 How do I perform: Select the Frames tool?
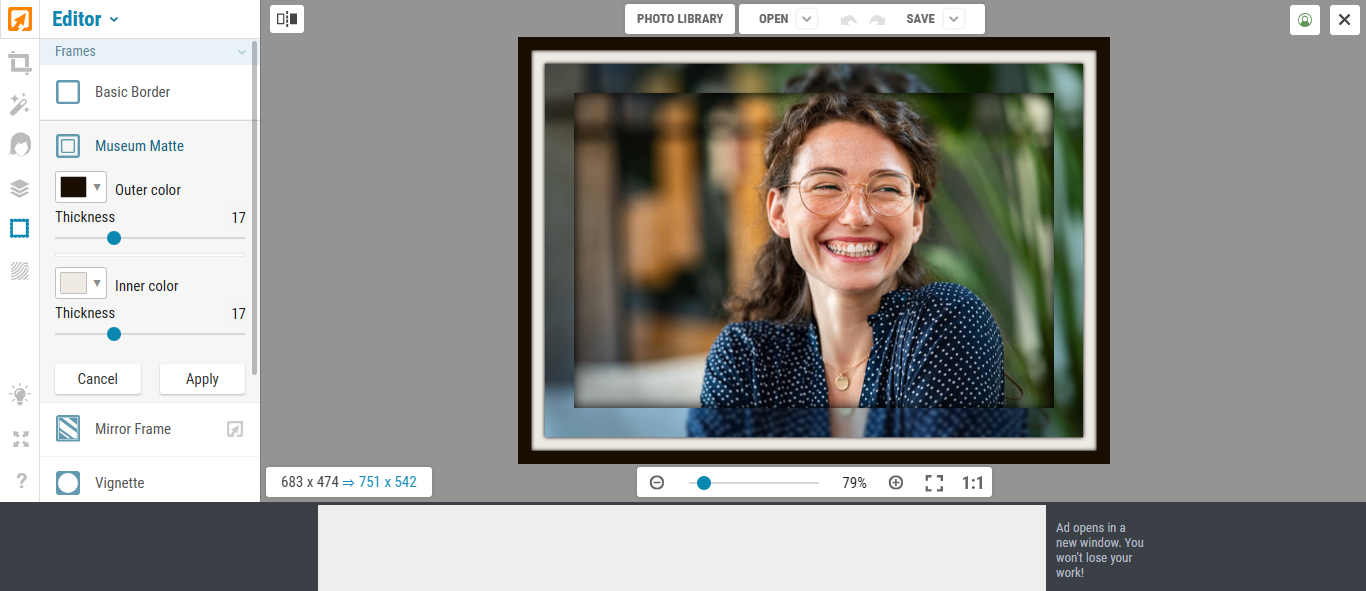click(x=20, y=228)
